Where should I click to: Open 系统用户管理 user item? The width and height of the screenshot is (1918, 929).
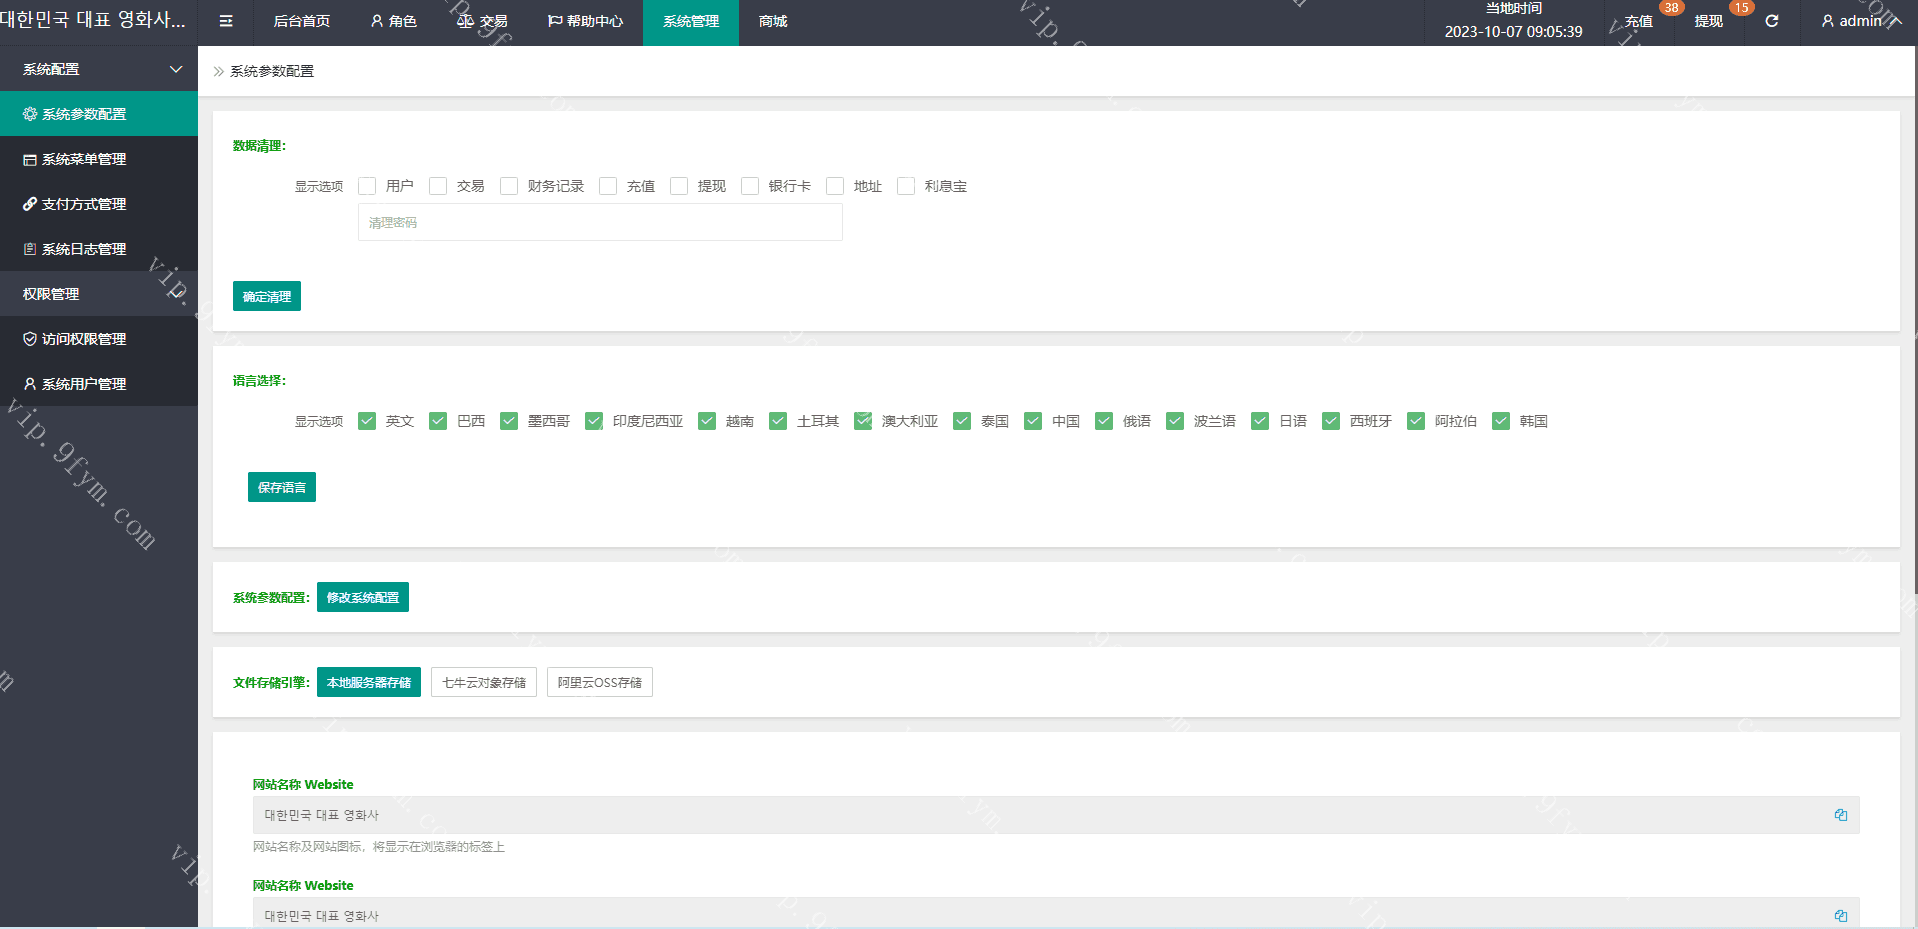tap(84, 384)
